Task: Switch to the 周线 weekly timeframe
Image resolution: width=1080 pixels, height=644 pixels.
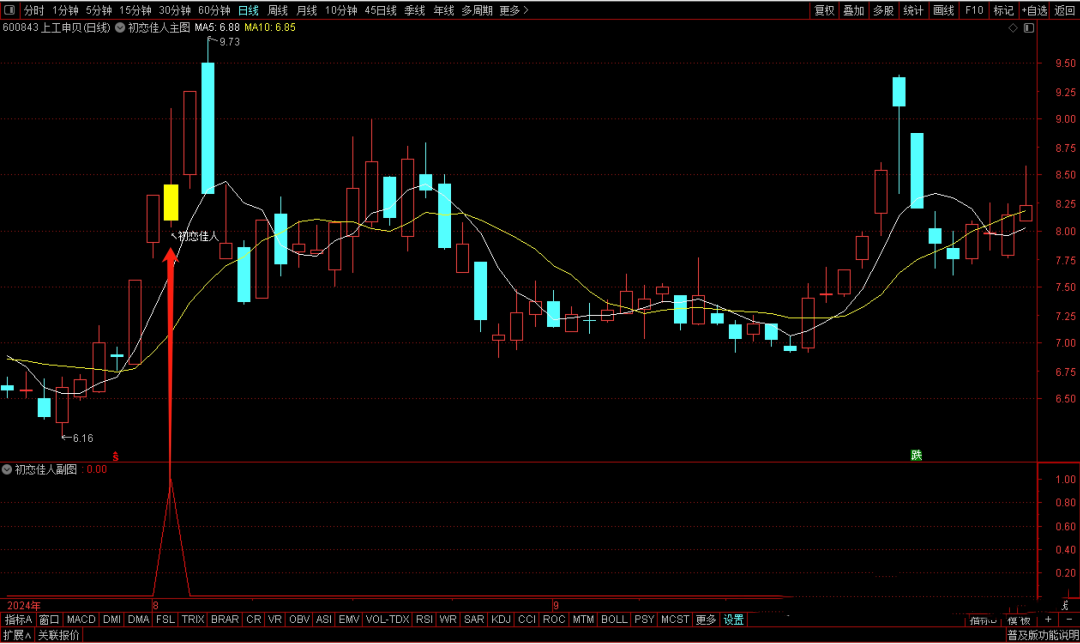Action: (x=277, y=10)
